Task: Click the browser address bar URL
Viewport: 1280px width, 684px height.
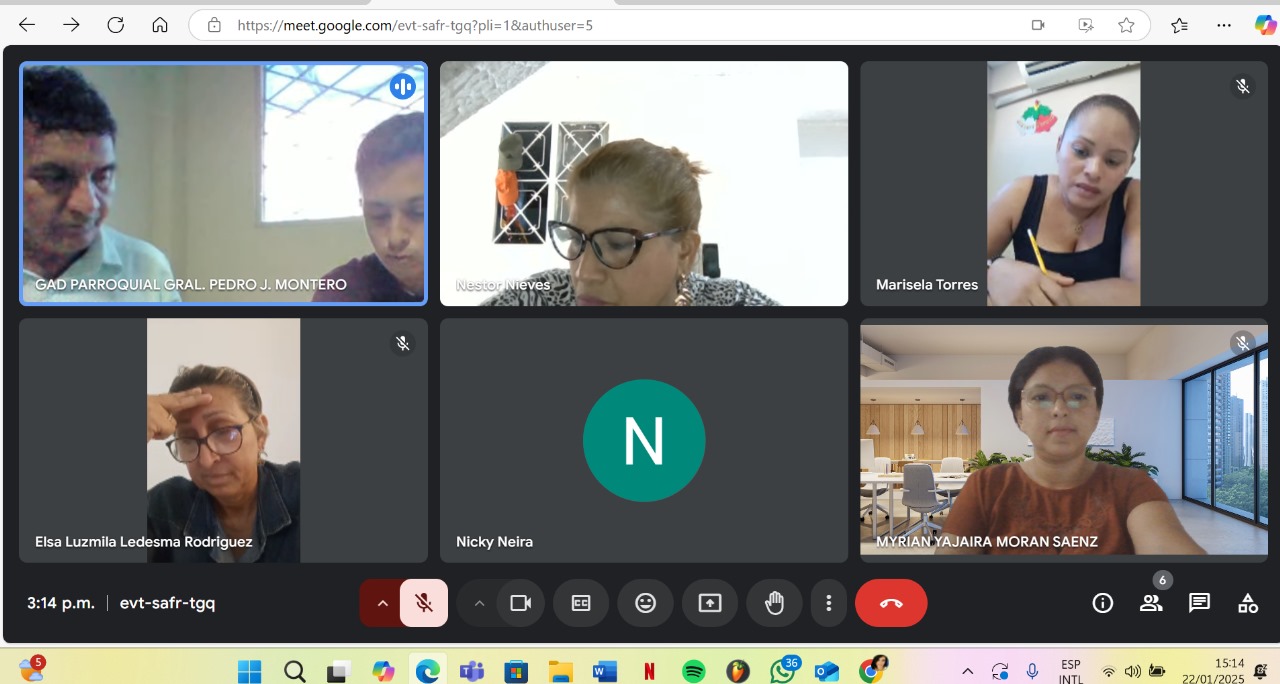Action: tap(415, 25)
